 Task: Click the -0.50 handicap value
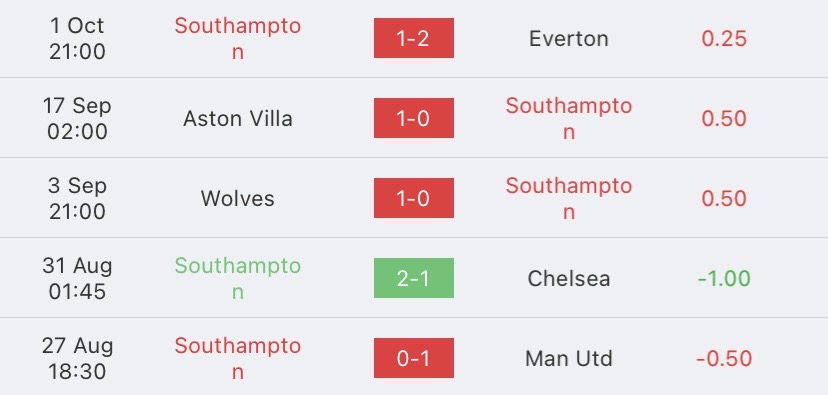tap(724, 359)
